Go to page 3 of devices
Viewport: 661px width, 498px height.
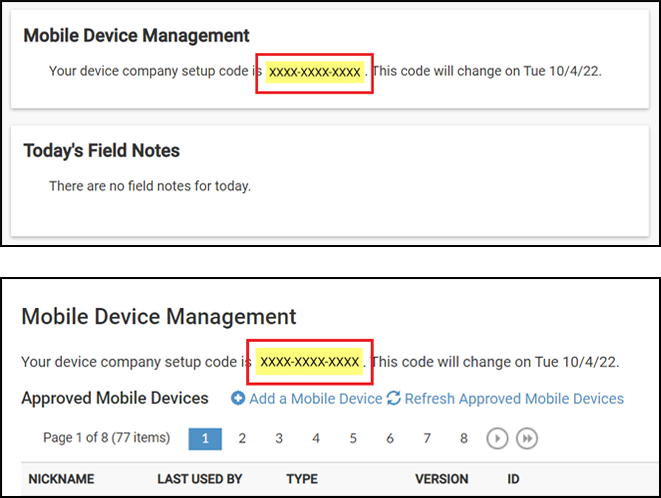pos(279,439)
